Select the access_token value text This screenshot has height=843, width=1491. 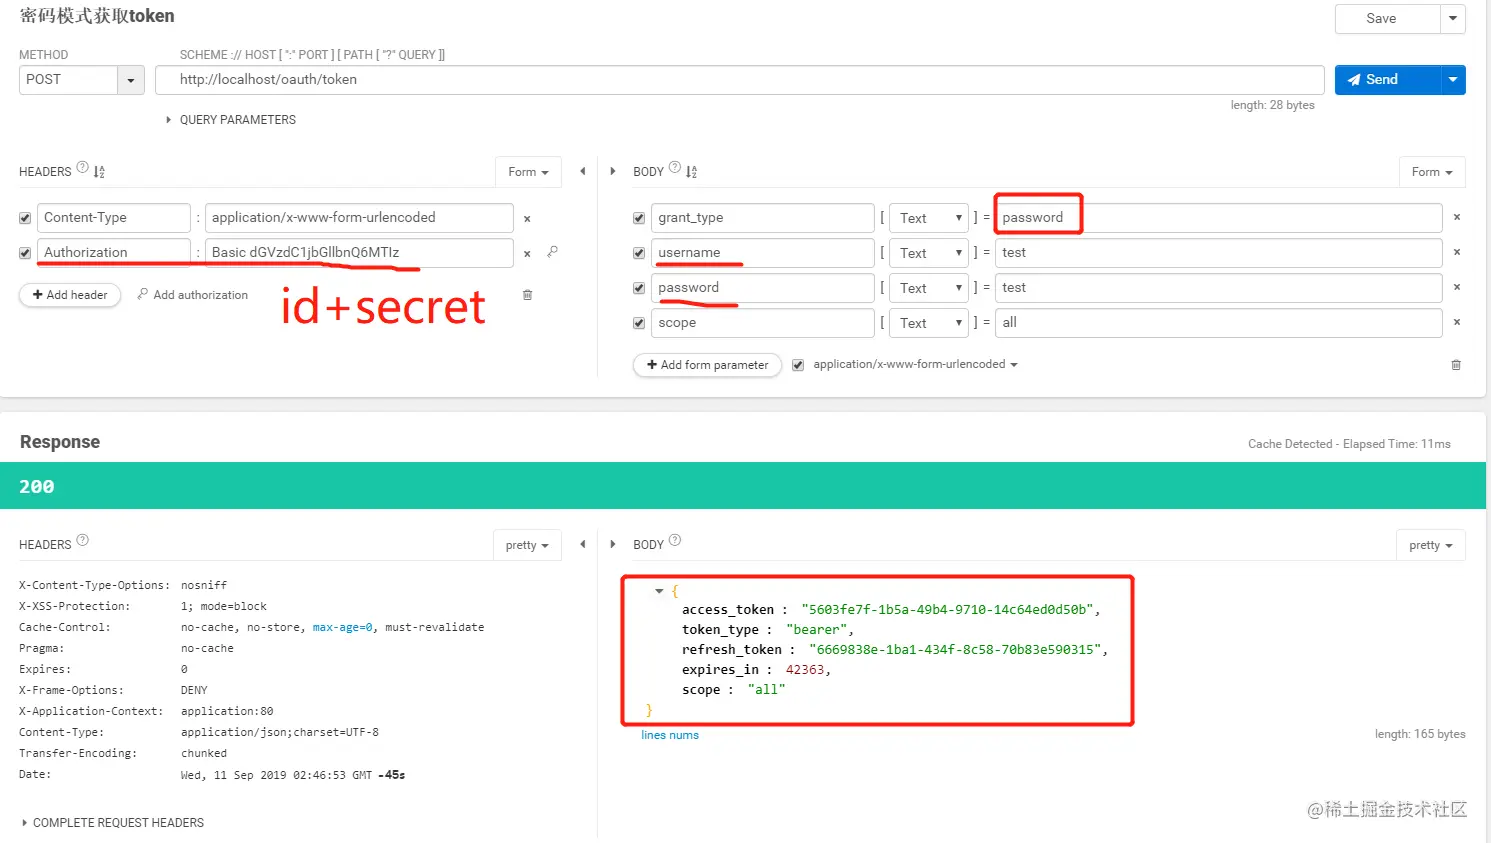coord(947,610)
